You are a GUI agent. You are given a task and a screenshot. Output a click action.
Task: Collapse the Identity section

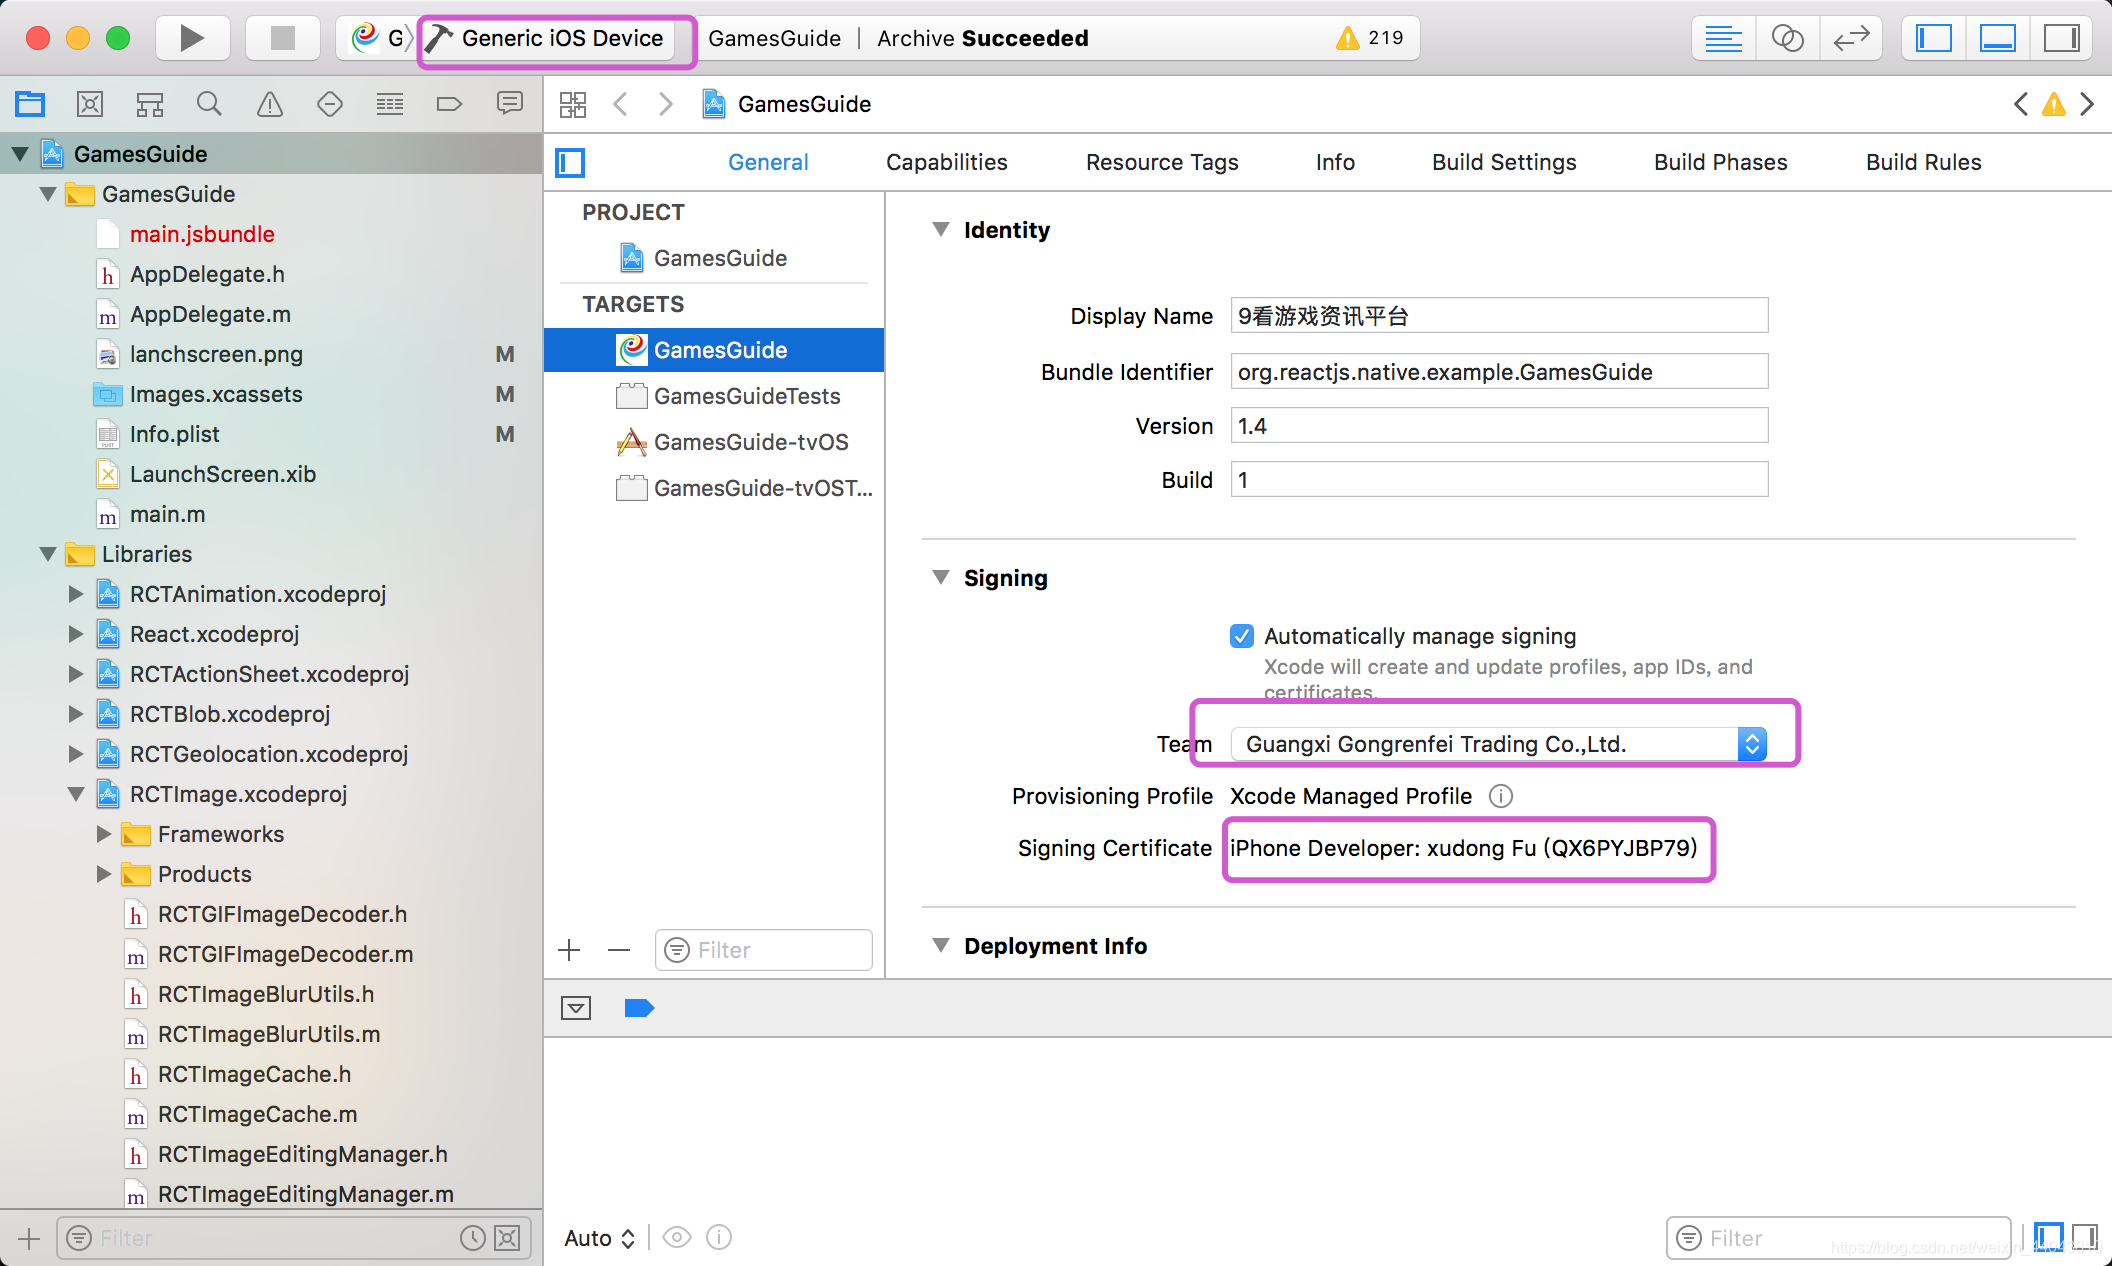(941, 230)
